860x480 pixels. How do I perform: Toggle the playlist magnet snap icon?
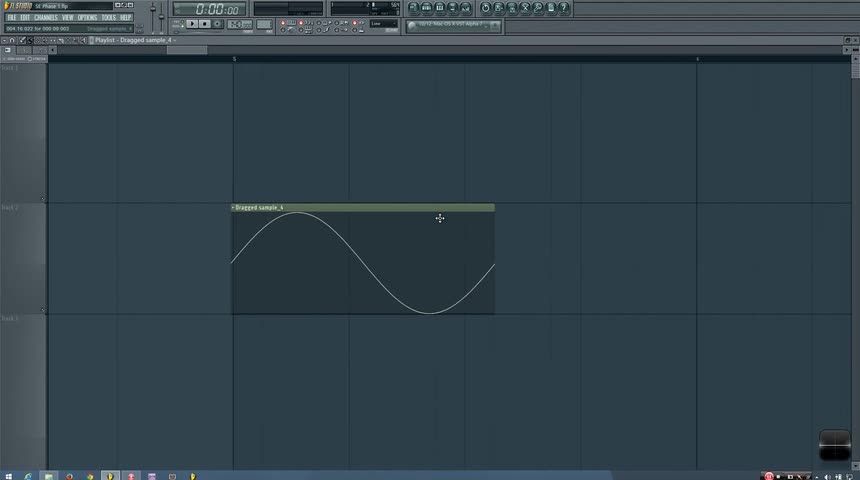tap(12, 40)
